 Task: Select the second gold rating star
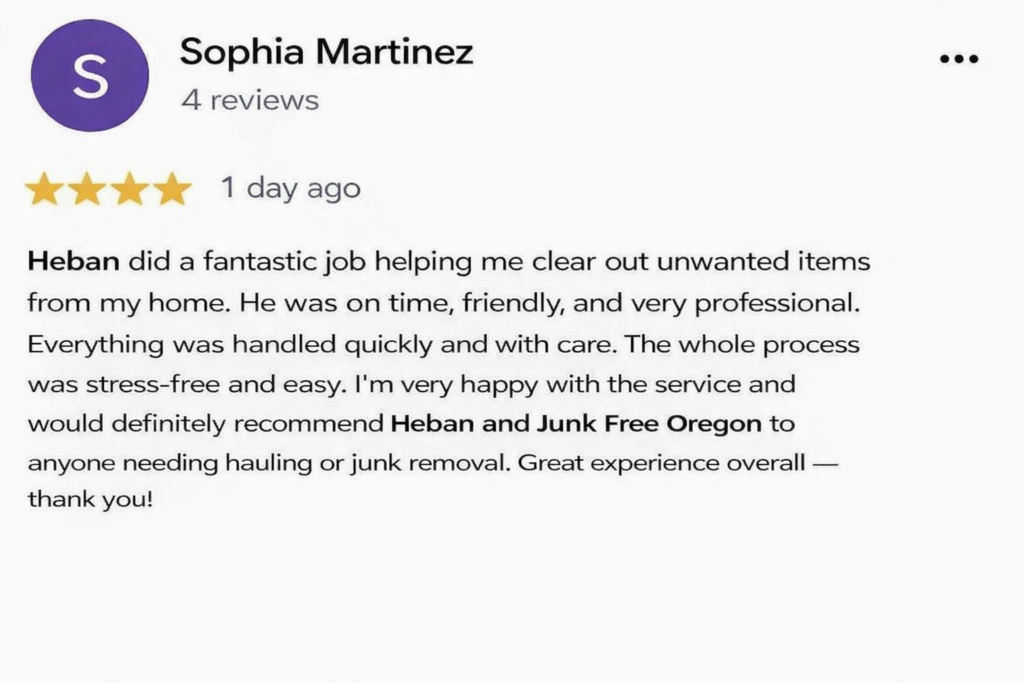click(87, 189)
